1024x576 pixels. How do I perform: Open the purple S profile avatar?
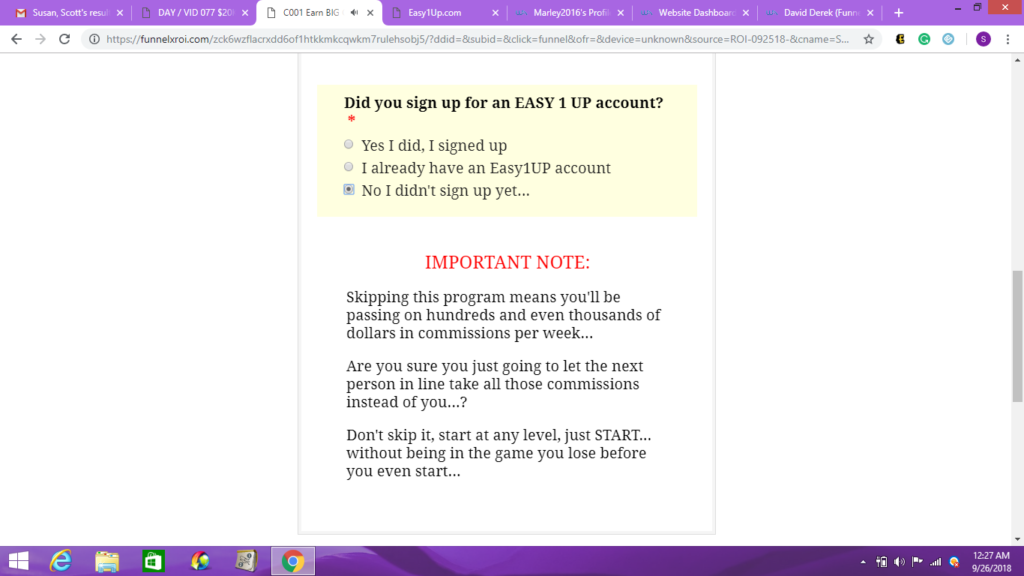point(983,39)
